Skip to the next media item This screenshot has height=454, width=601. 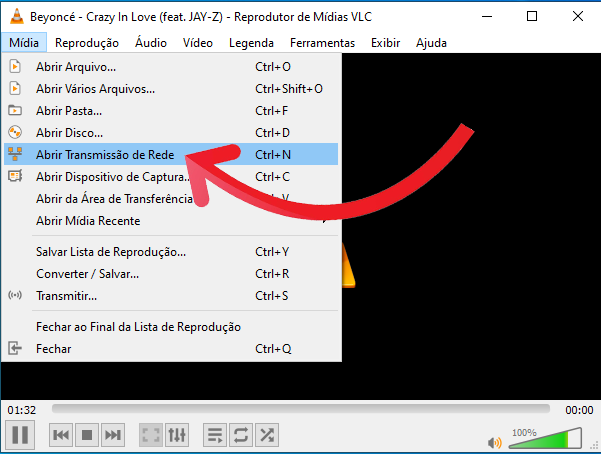click(113, 435)
